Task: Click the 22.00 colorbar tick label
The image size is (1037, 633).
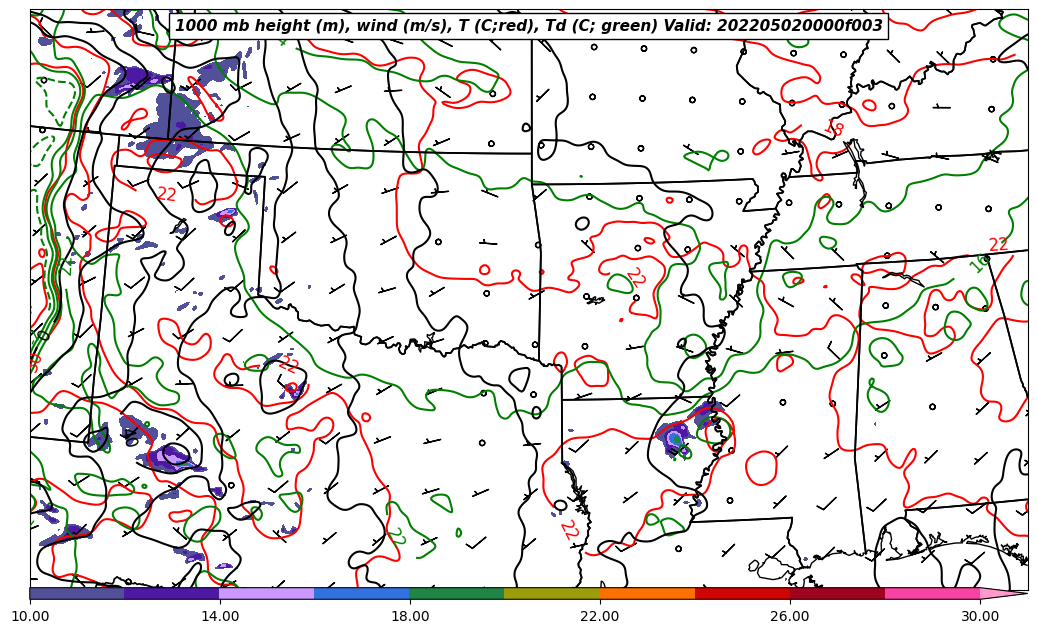Action: click(600, 616)
